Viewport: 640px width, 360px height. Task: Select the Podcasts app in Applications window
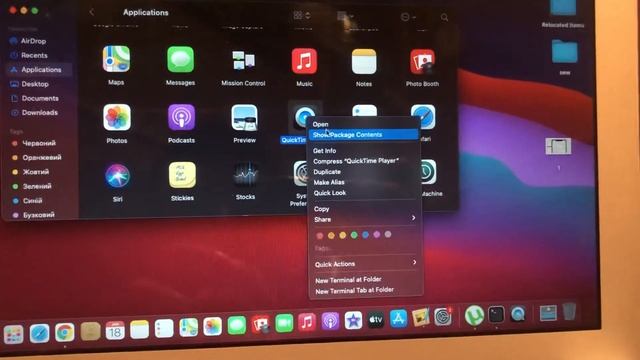tap(181, 118)
